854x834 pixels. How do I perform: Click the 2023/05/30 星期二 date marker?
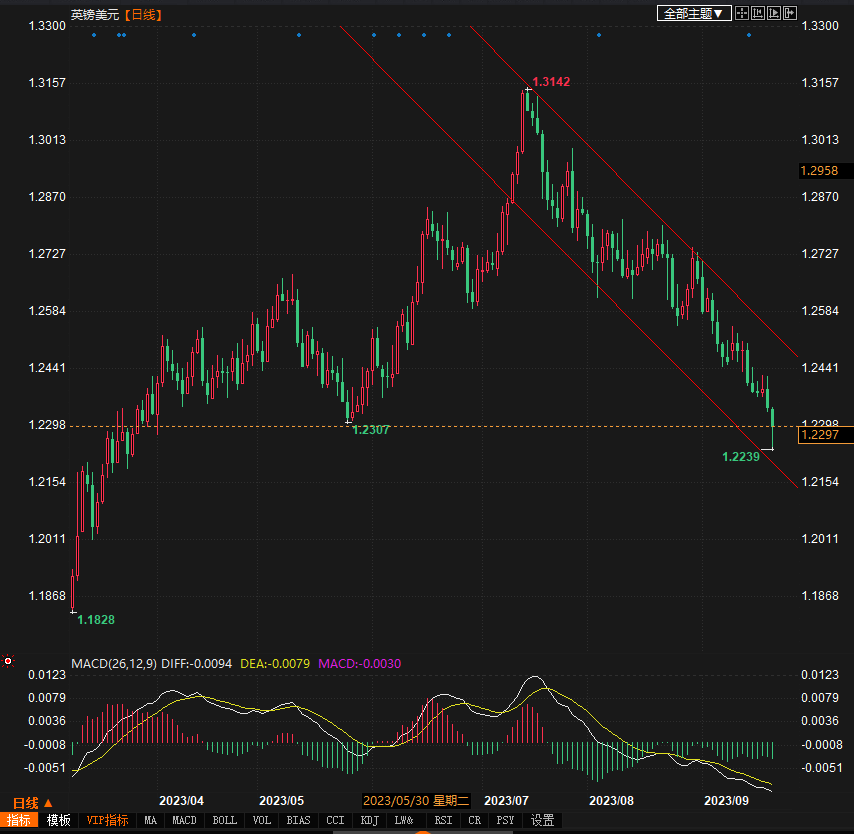416,801
